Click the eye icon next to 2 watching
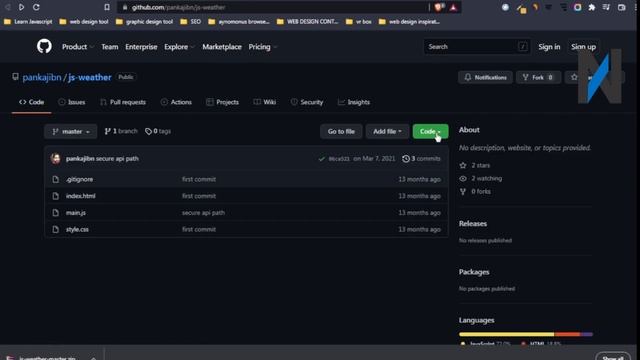Viewport: 640px width, 360px height. click(x=463, y=178)
